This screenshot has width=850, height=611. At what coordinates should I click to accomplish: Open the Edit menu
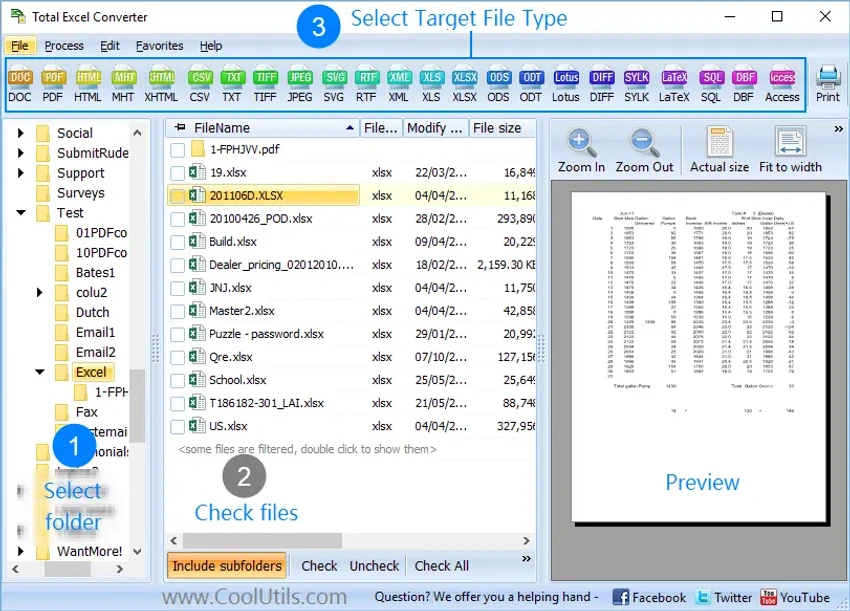(x=110, y=46)
